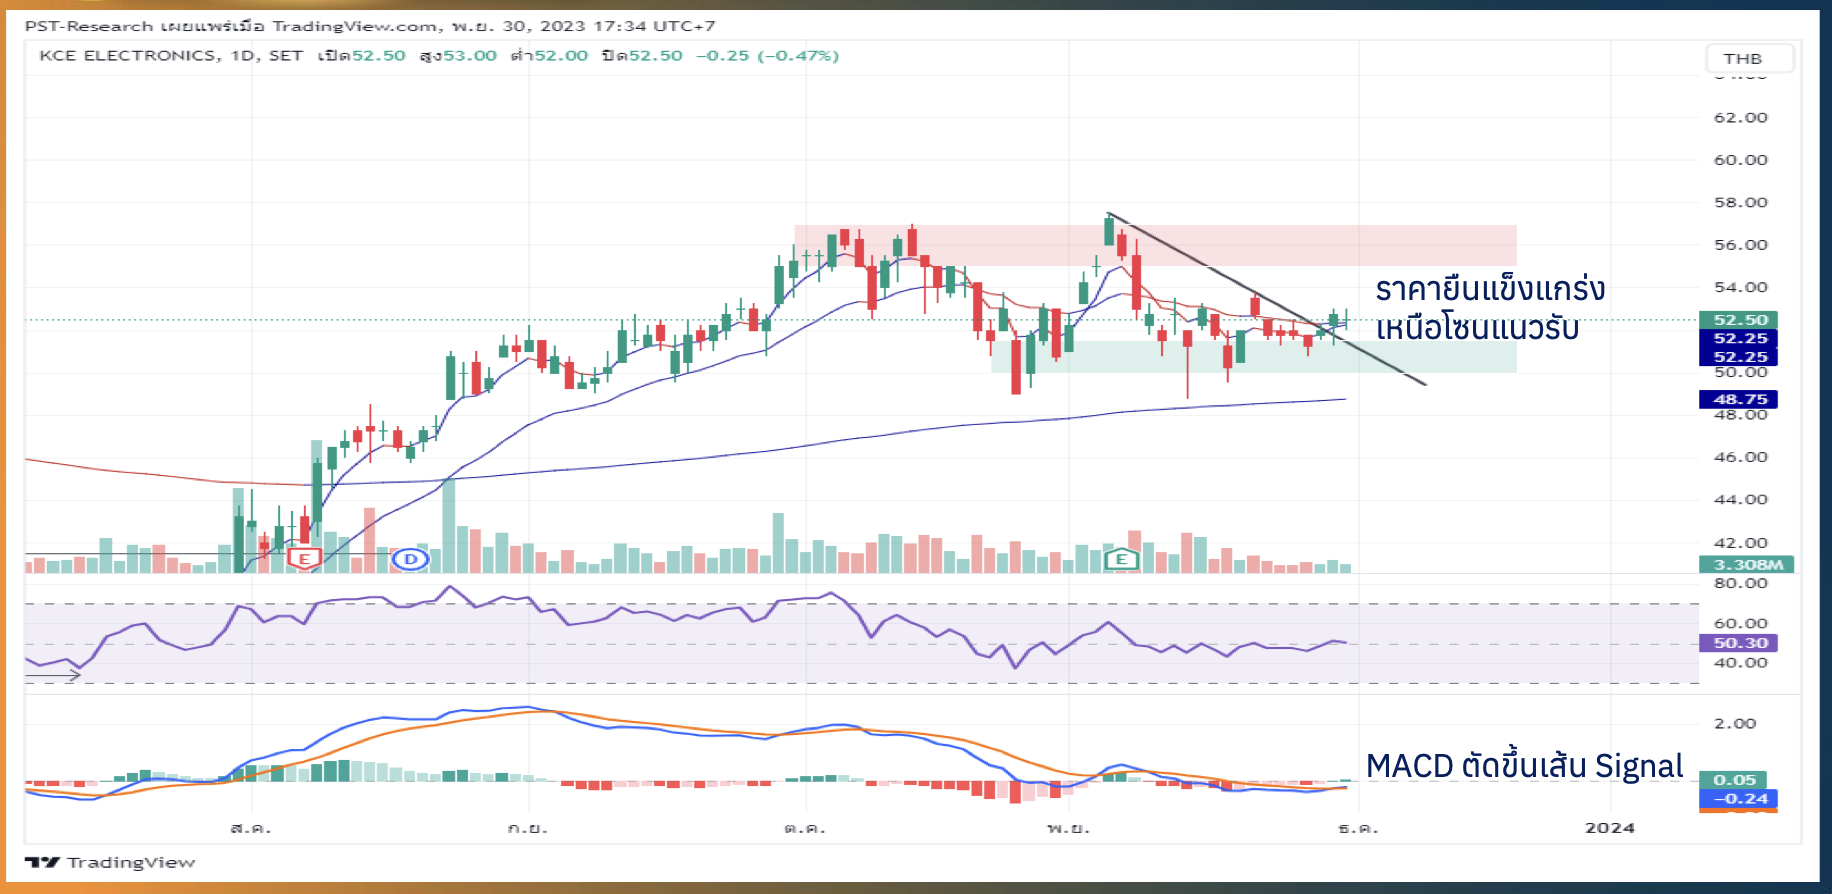Screen dimensions: 1832x894
Task: Click the upper 52.25 dark blue price label
Action: click(x=1738, y=338)
